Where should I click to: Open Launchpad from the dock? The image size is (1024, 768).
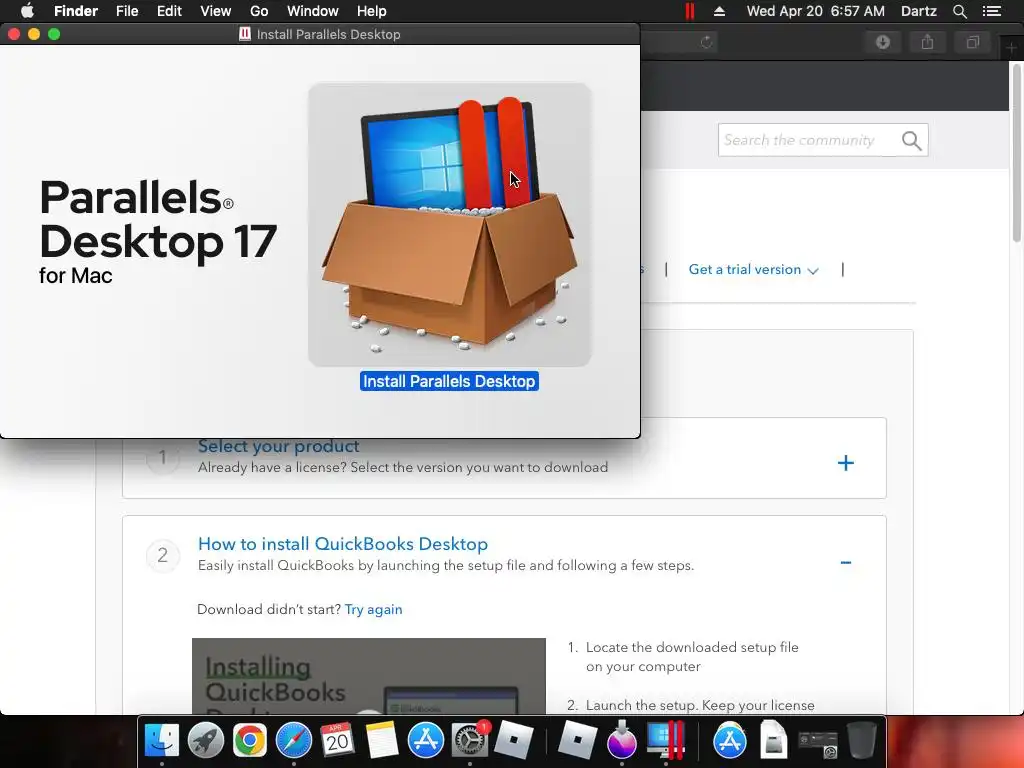[206, 741]
